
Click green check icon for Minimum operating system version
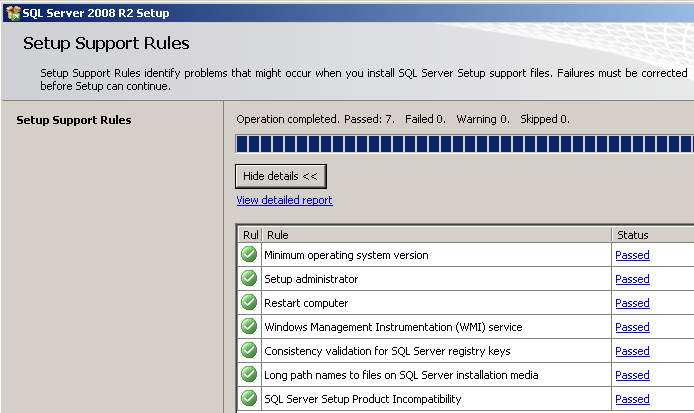click(249, 255)
